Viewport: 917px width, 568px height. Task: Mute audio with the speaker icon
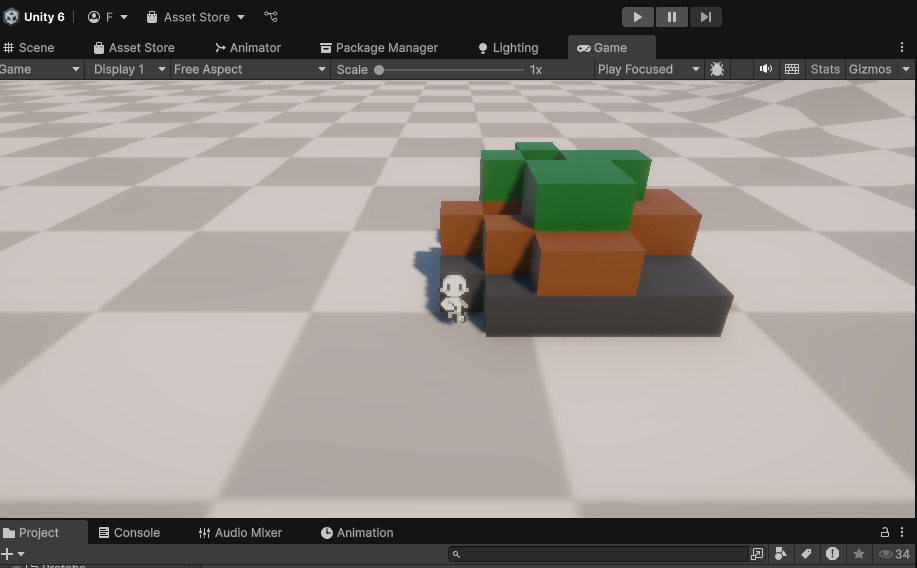point(766,69)
